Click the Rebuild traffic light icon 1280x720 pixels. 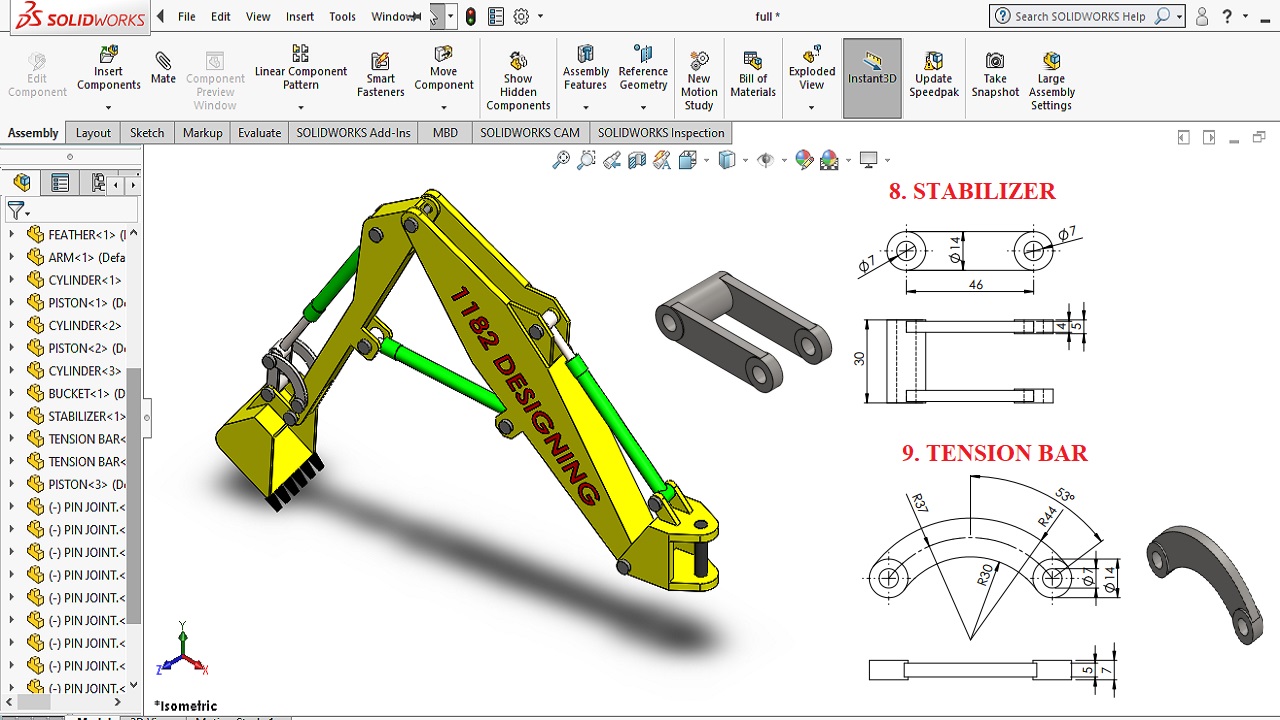470,17
